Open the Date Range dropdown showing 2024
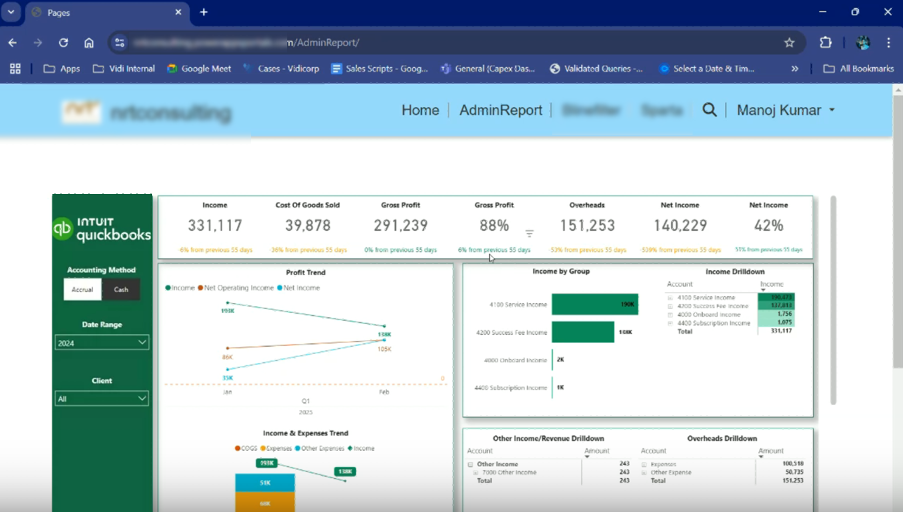904x512 pixels. click(x=102, y=343)
